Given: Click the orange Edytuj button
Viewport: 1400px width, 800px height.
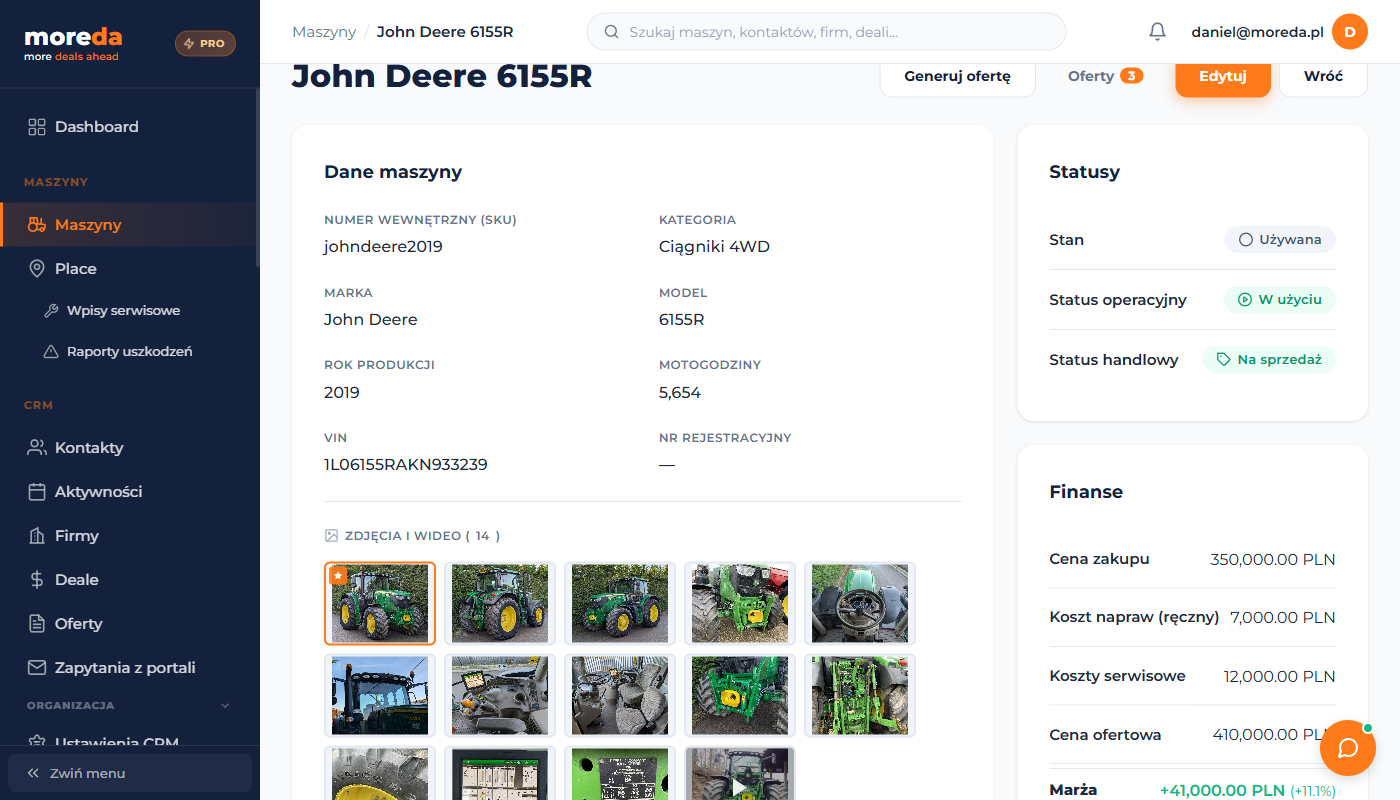Looking at the screenshot, I should tap(1223, 76).
